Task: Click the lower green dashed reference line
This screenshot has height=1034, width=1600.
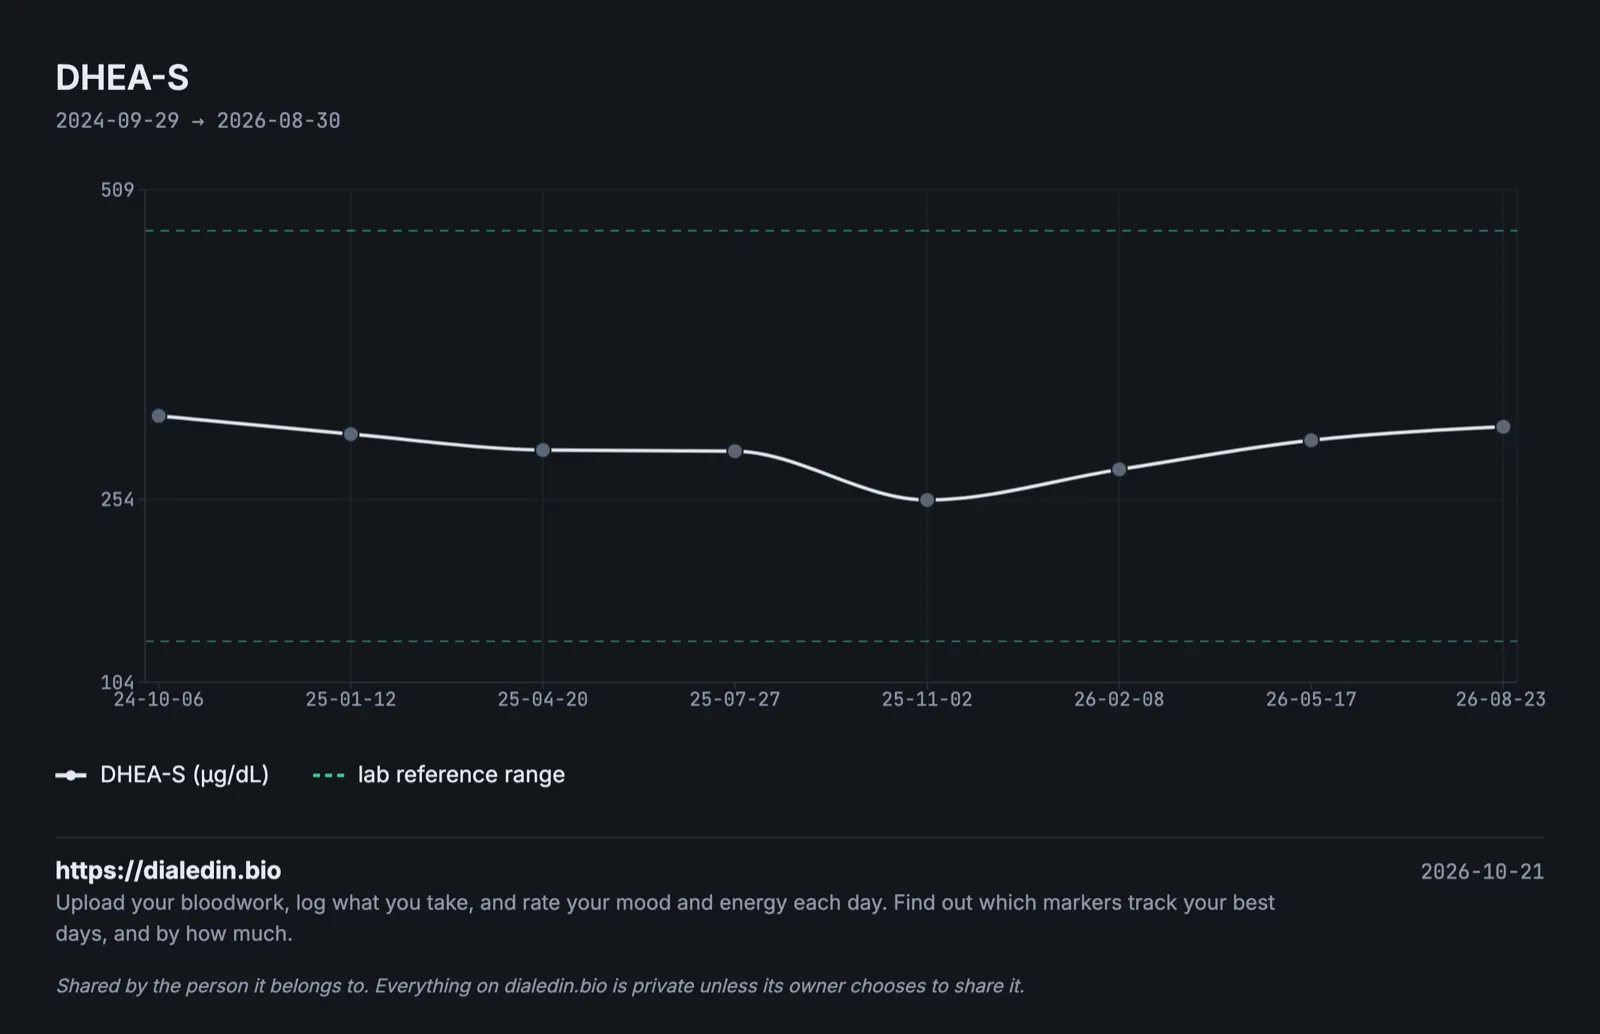Action: 831,641
